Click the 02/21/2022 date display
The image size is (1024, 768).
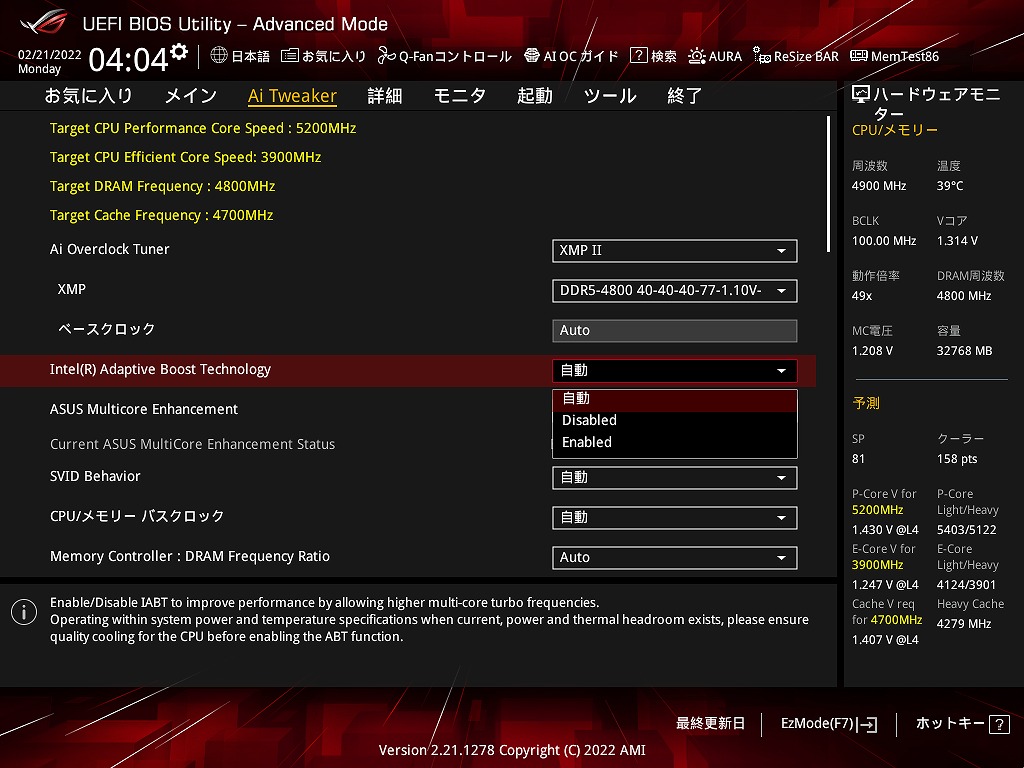[x=50, y=55]
